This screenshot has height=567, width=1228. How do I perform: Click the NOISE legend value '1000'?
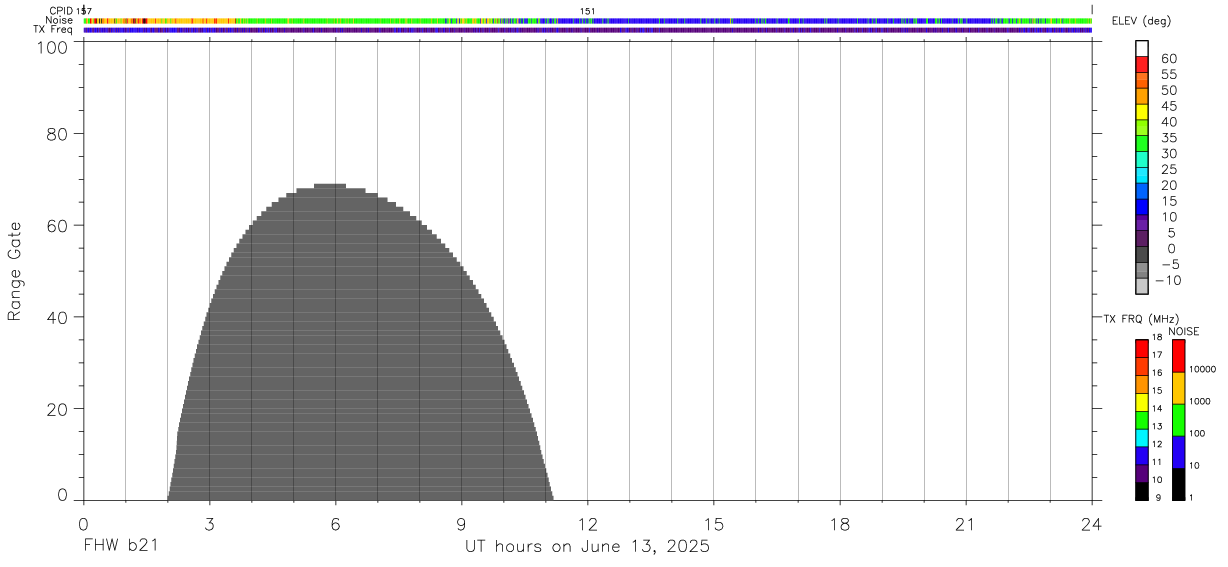pyautogui.click(x=1202, y=402)
